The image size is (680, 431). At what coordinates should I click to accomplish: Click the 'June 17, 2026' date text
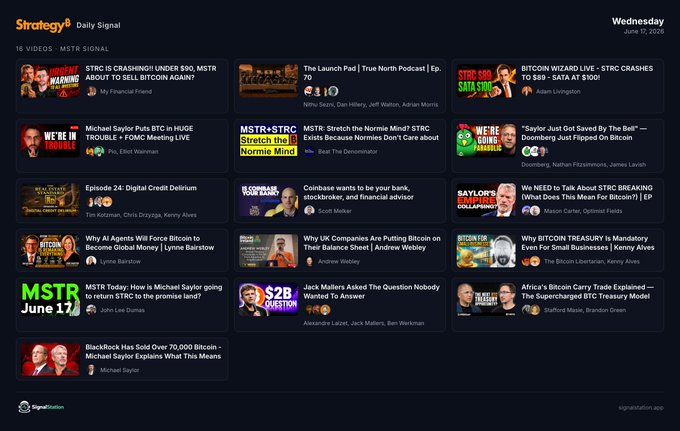click(644, 32)
